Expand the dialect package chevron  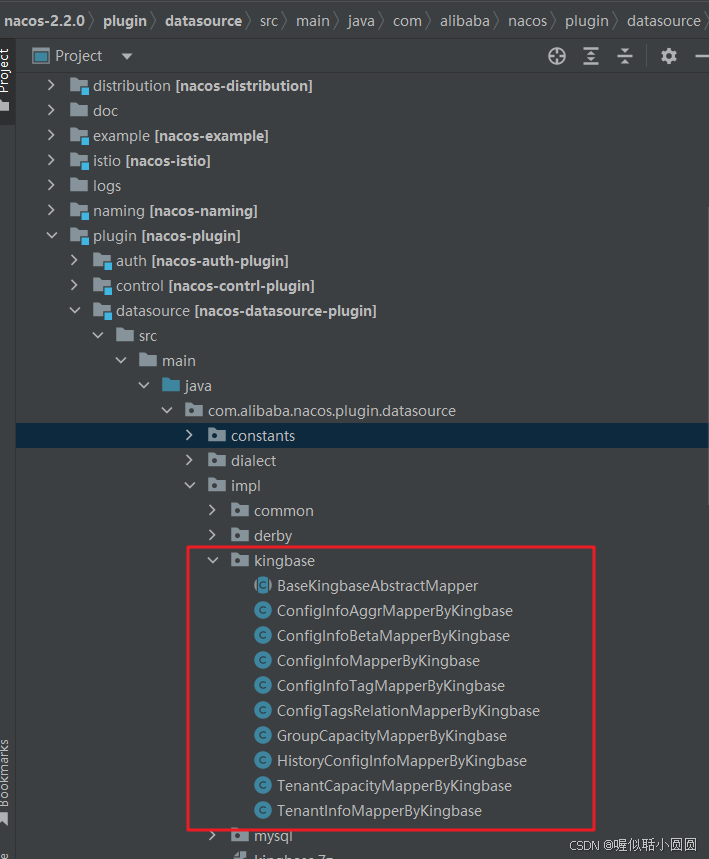pyautogui.click(x=189, y=460)
